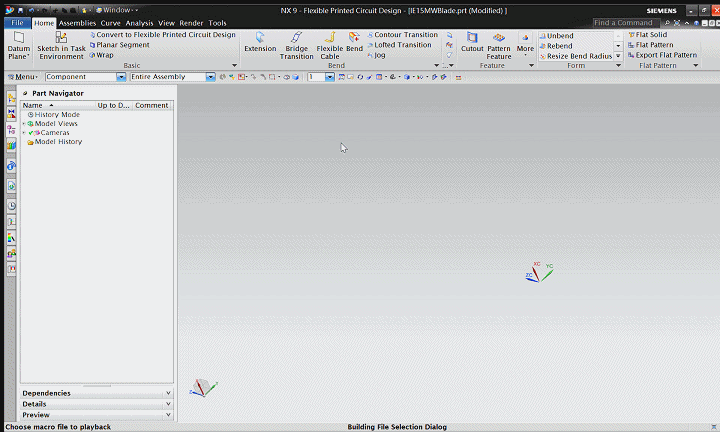Screen dimensions: 720x432
Task: Switch to the View ribbon tab
Action: [166, 23]
